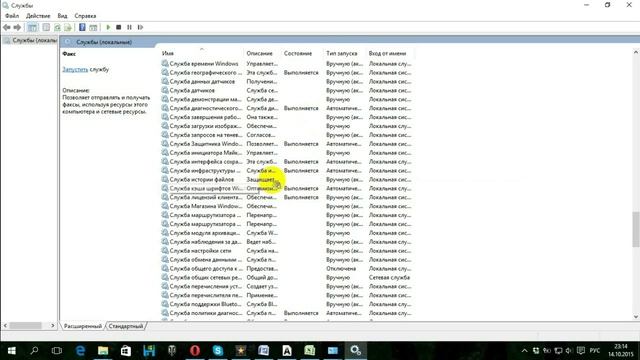Select the Служба инициатора service row
The width and height of the screenshot is (640, 360).
coord(287,153)
